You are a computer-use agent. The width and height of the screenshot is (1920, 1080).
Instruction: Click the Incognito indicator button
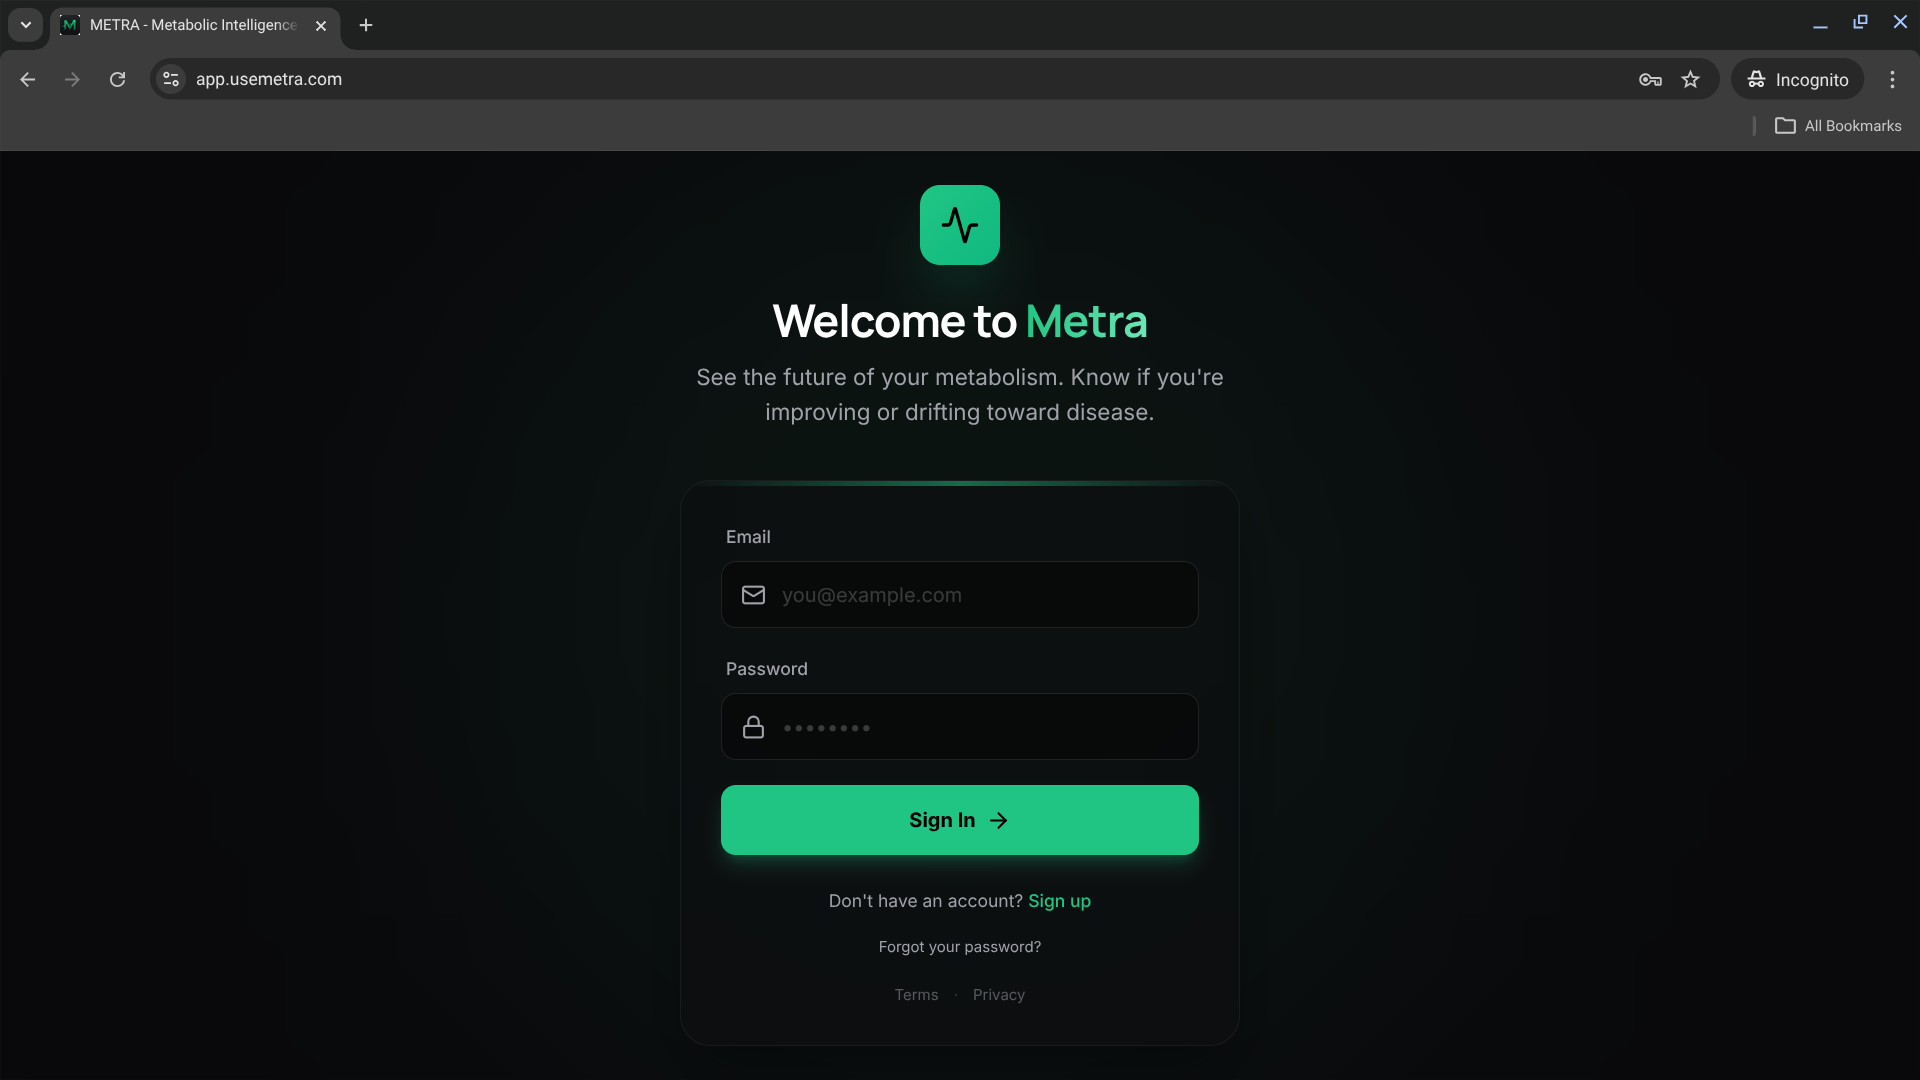coord(1797,79)
